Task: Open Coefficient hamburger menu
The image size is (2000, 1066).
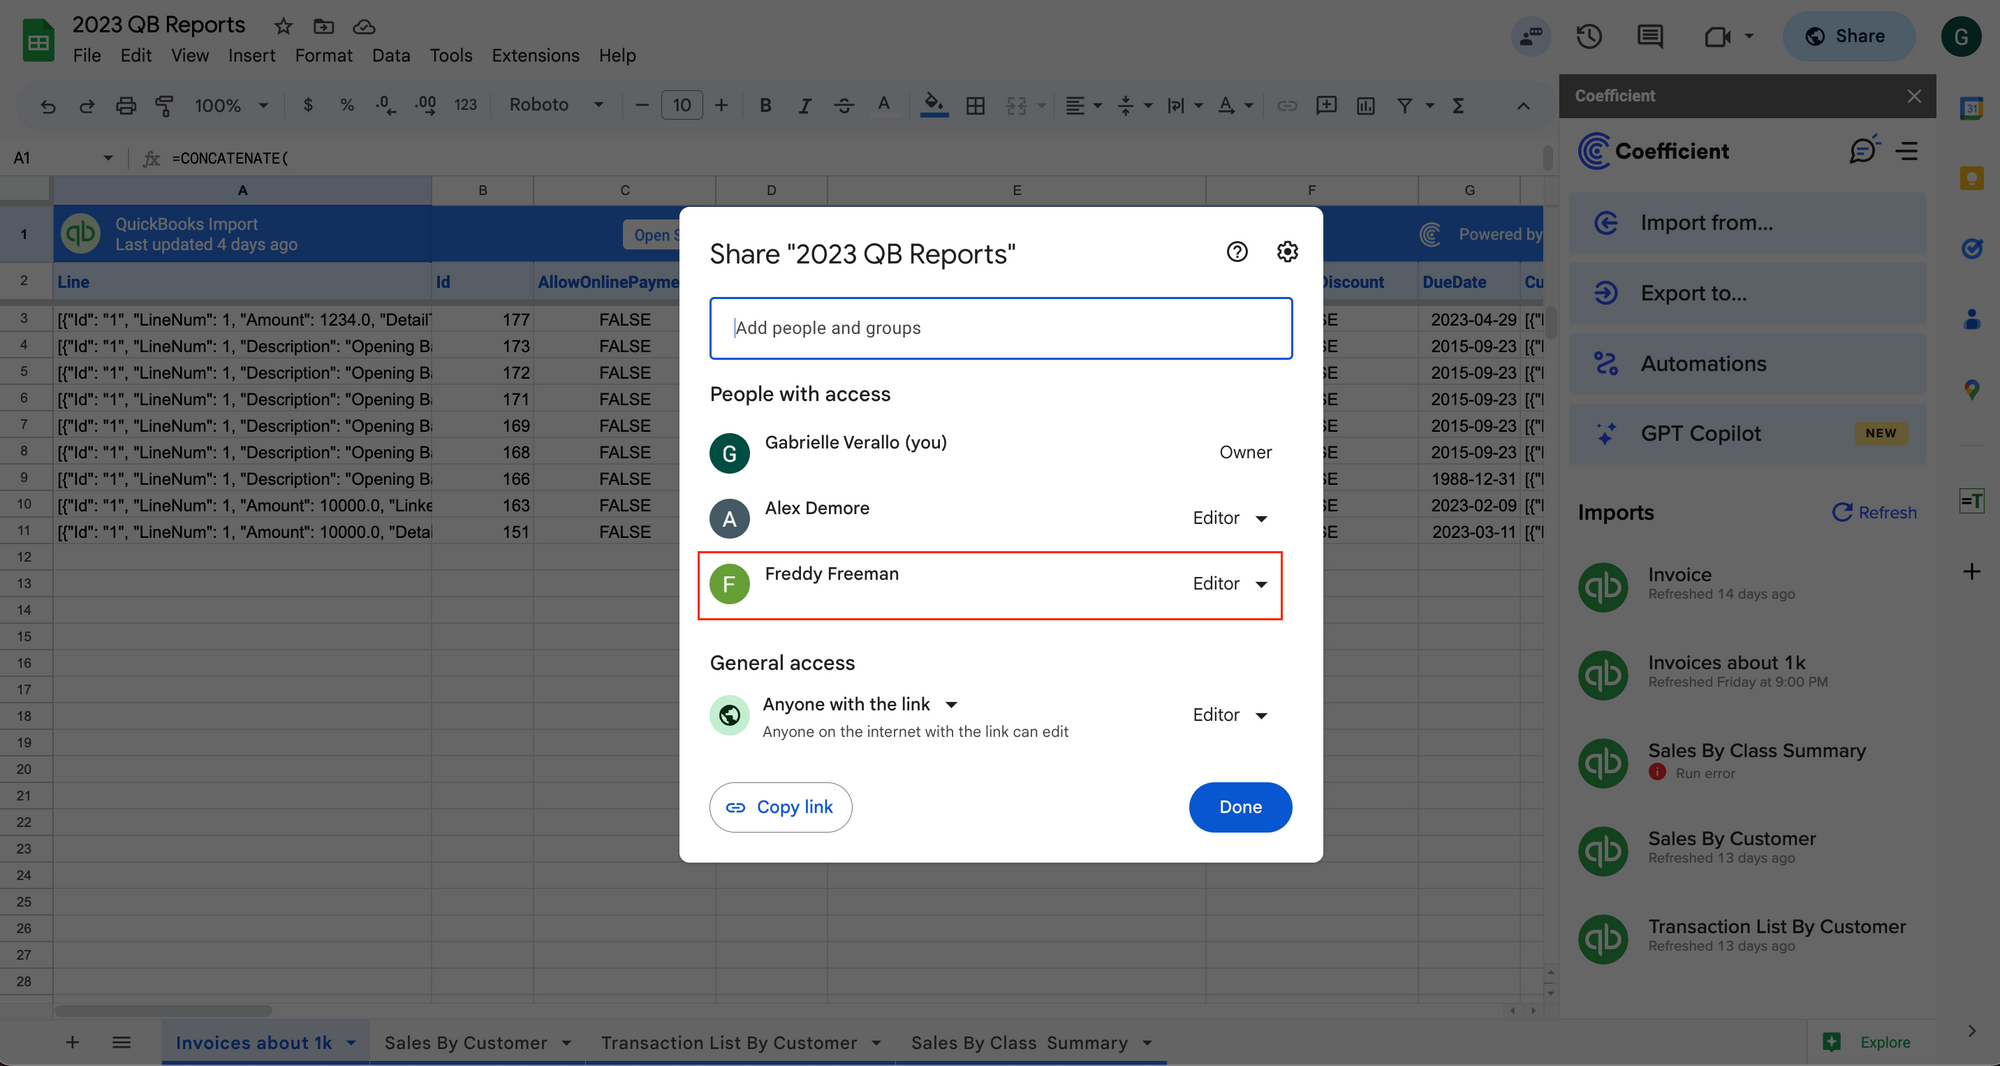Action: 1907,151
